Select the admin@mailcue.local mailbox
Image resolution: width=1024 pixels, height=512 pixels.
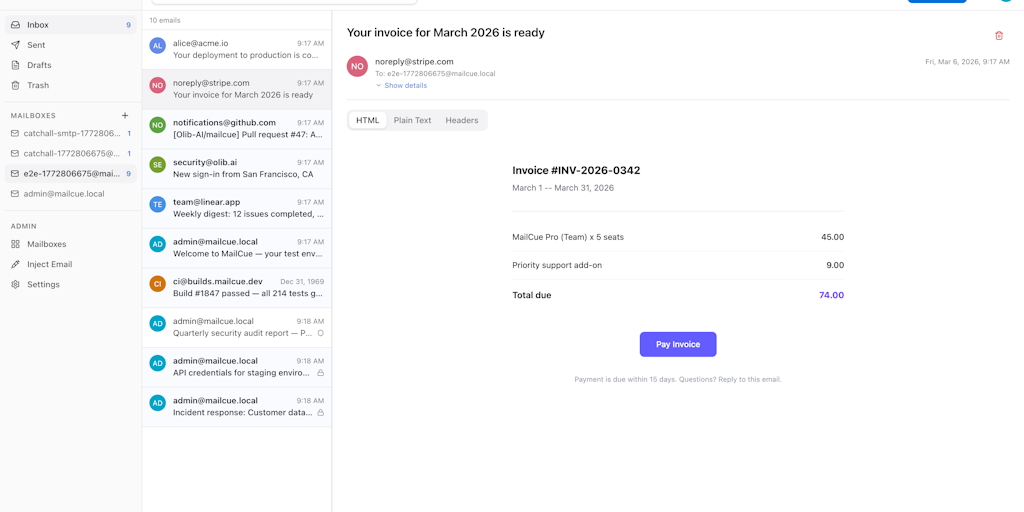(64, 194)
